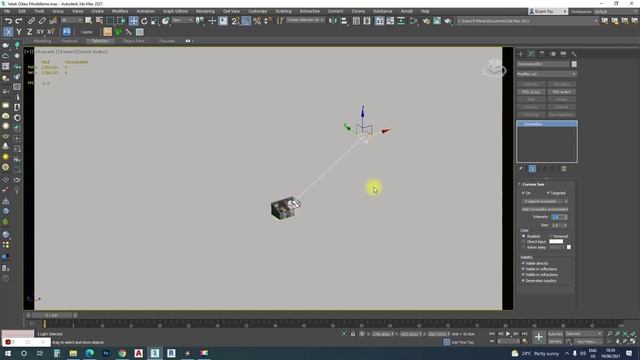Screen dimensions: 640x360
Task: Open the Corona menu
Action: tap(358, 11)
